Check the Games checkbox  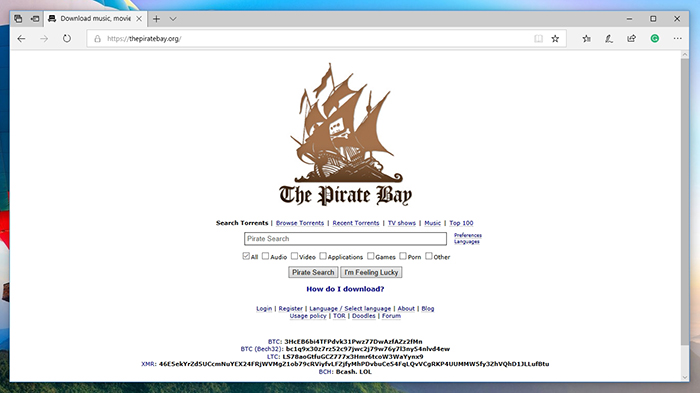coord(371,256)
